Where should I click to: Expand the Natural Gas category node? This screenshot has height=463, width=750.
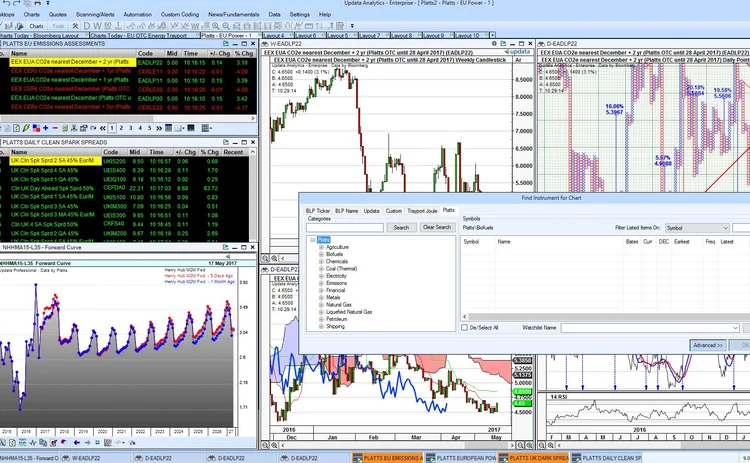[321, 305]
